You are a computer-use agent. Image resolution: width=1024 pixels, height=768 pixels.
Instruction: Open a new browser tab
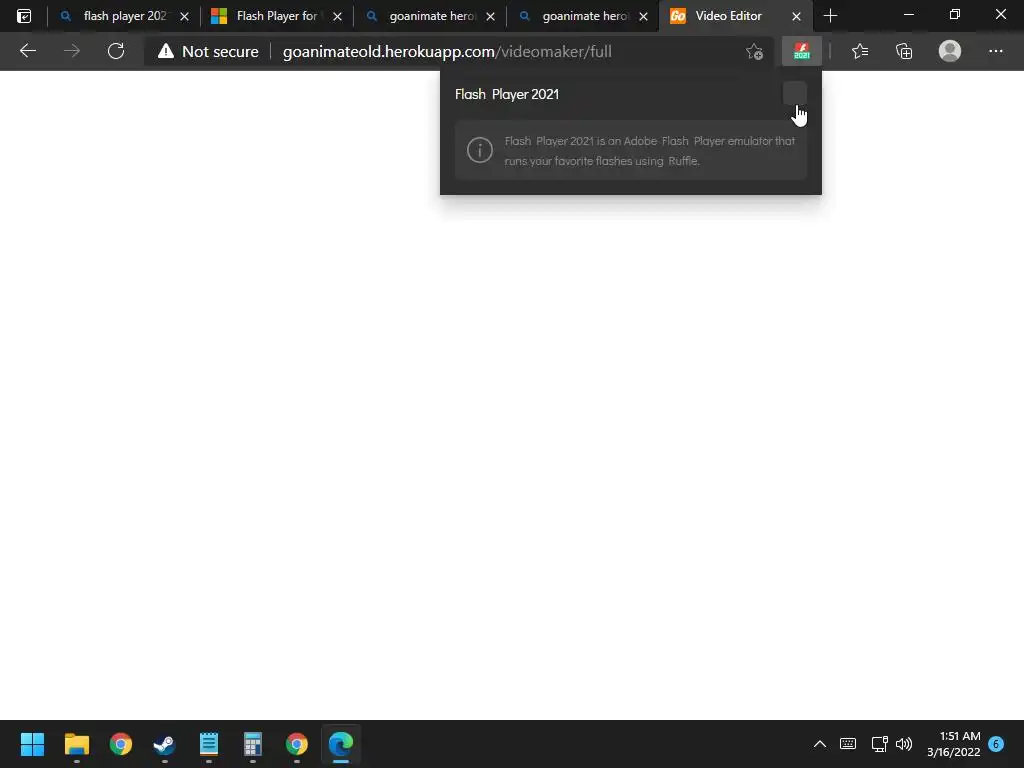click(x=830, y=16)
